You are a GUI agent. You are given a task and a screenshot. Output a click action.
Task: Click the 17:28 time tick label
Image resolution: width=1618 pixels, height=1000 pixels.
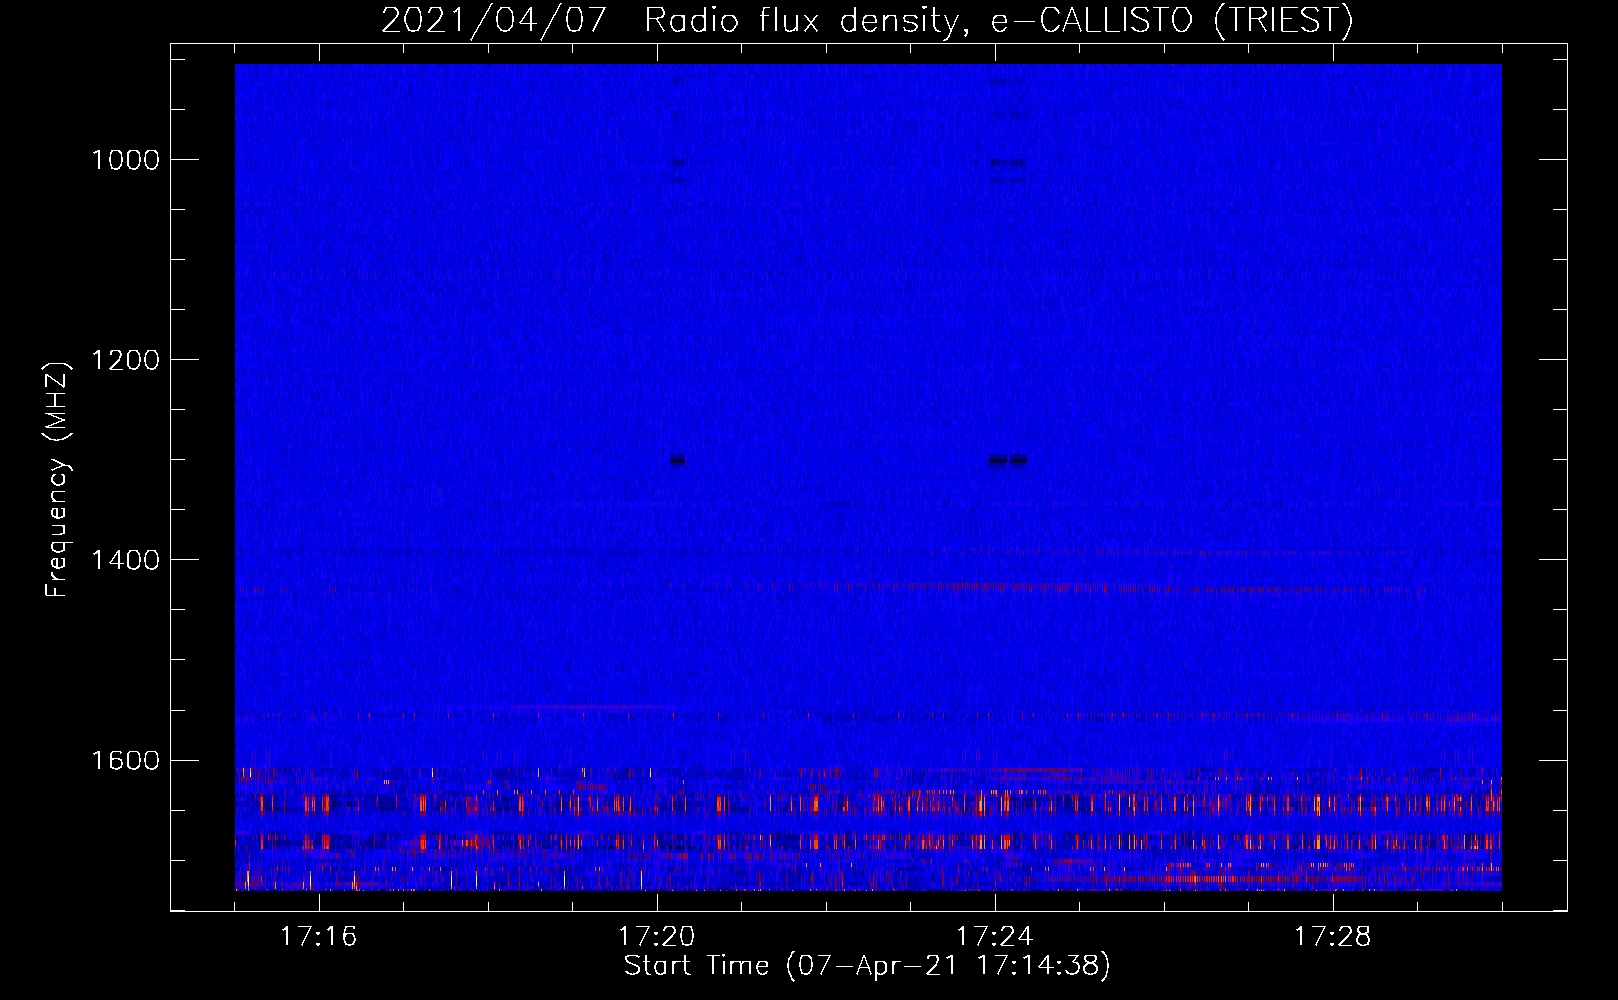click(1332, 937)
